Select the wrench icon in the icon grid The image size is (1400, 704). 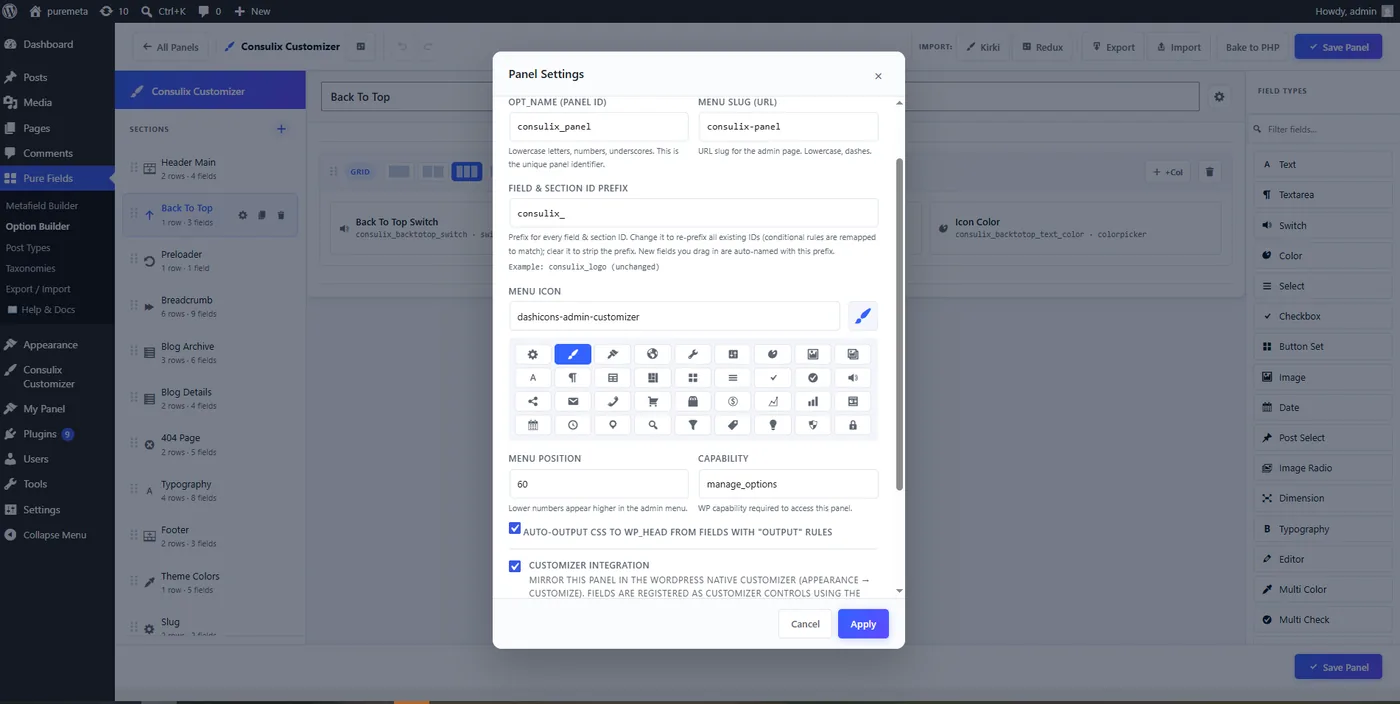pyautogui.click(x=693, y=354)
